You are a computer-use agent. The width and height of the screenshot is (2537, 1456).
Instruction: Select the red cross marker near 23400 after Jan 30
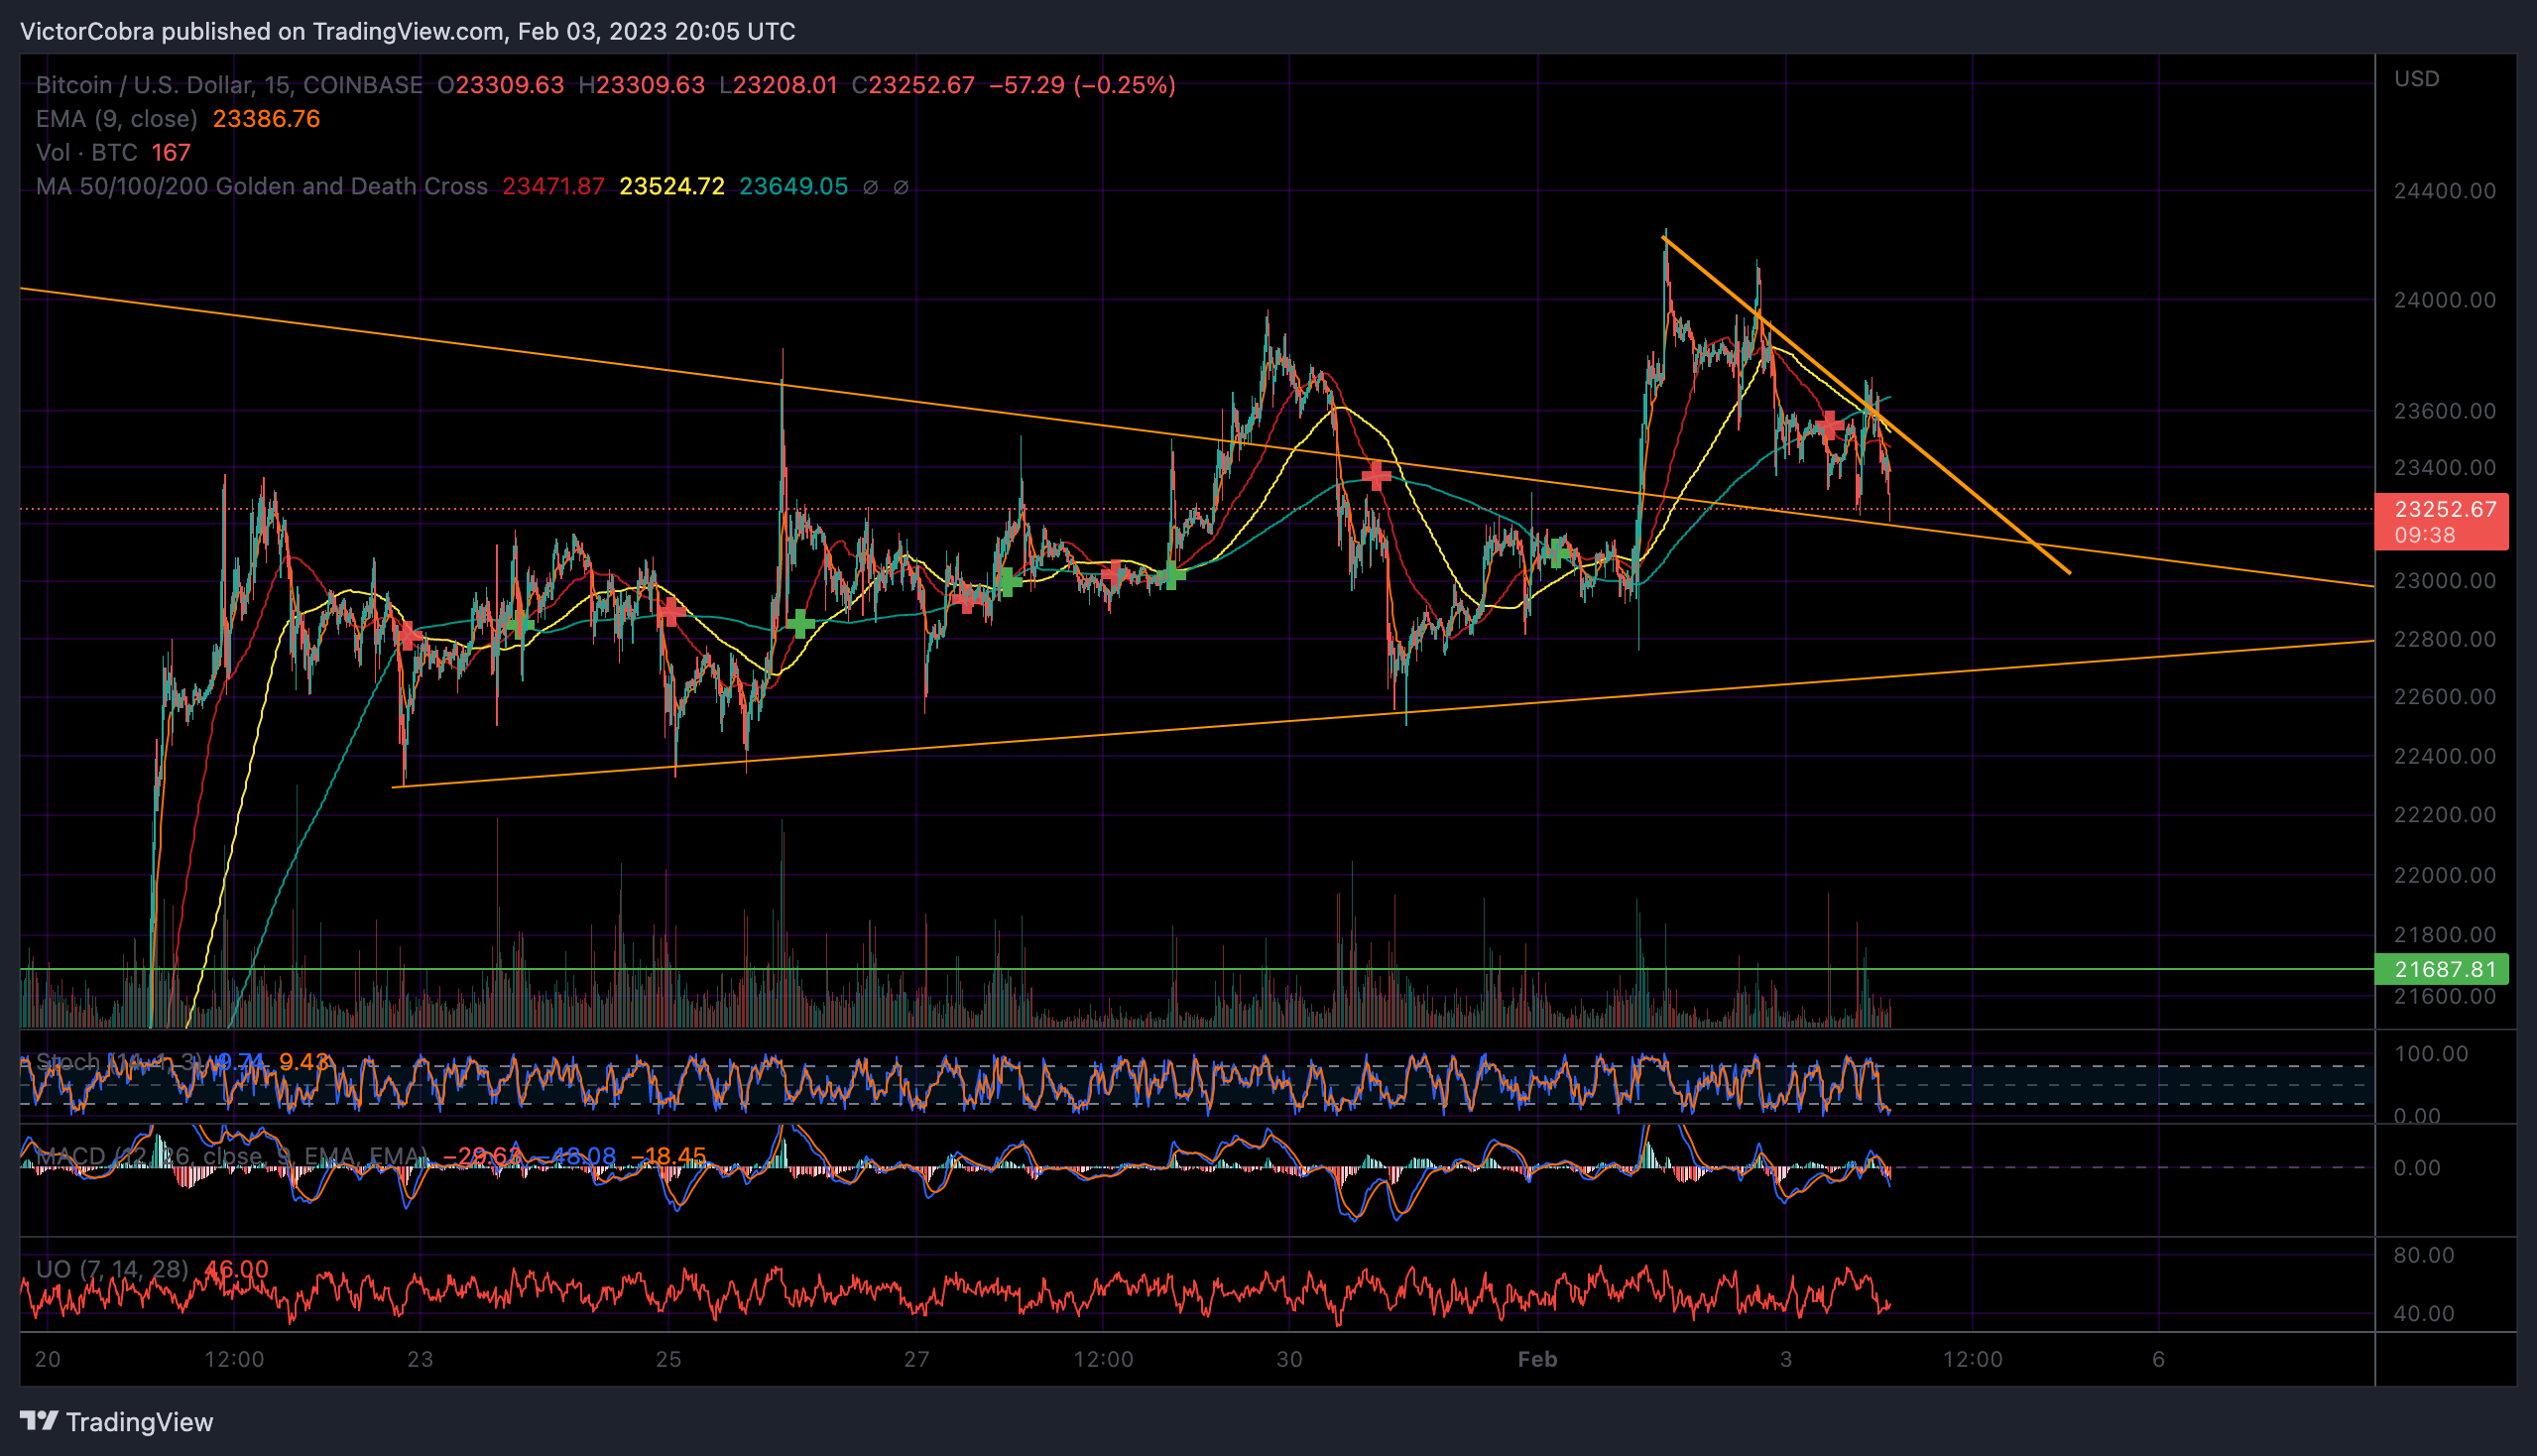pyautogui.click(x=1376, y=476)
